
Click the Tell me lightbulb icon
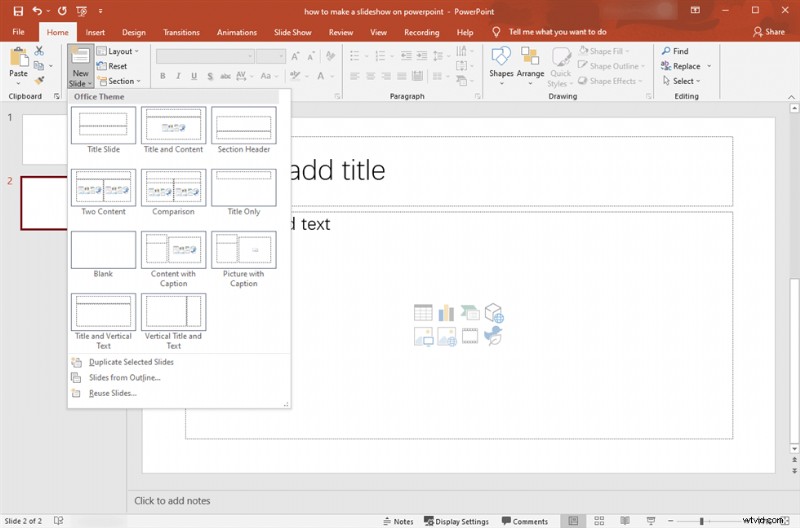pyautogui.click(x=496, y=32)
